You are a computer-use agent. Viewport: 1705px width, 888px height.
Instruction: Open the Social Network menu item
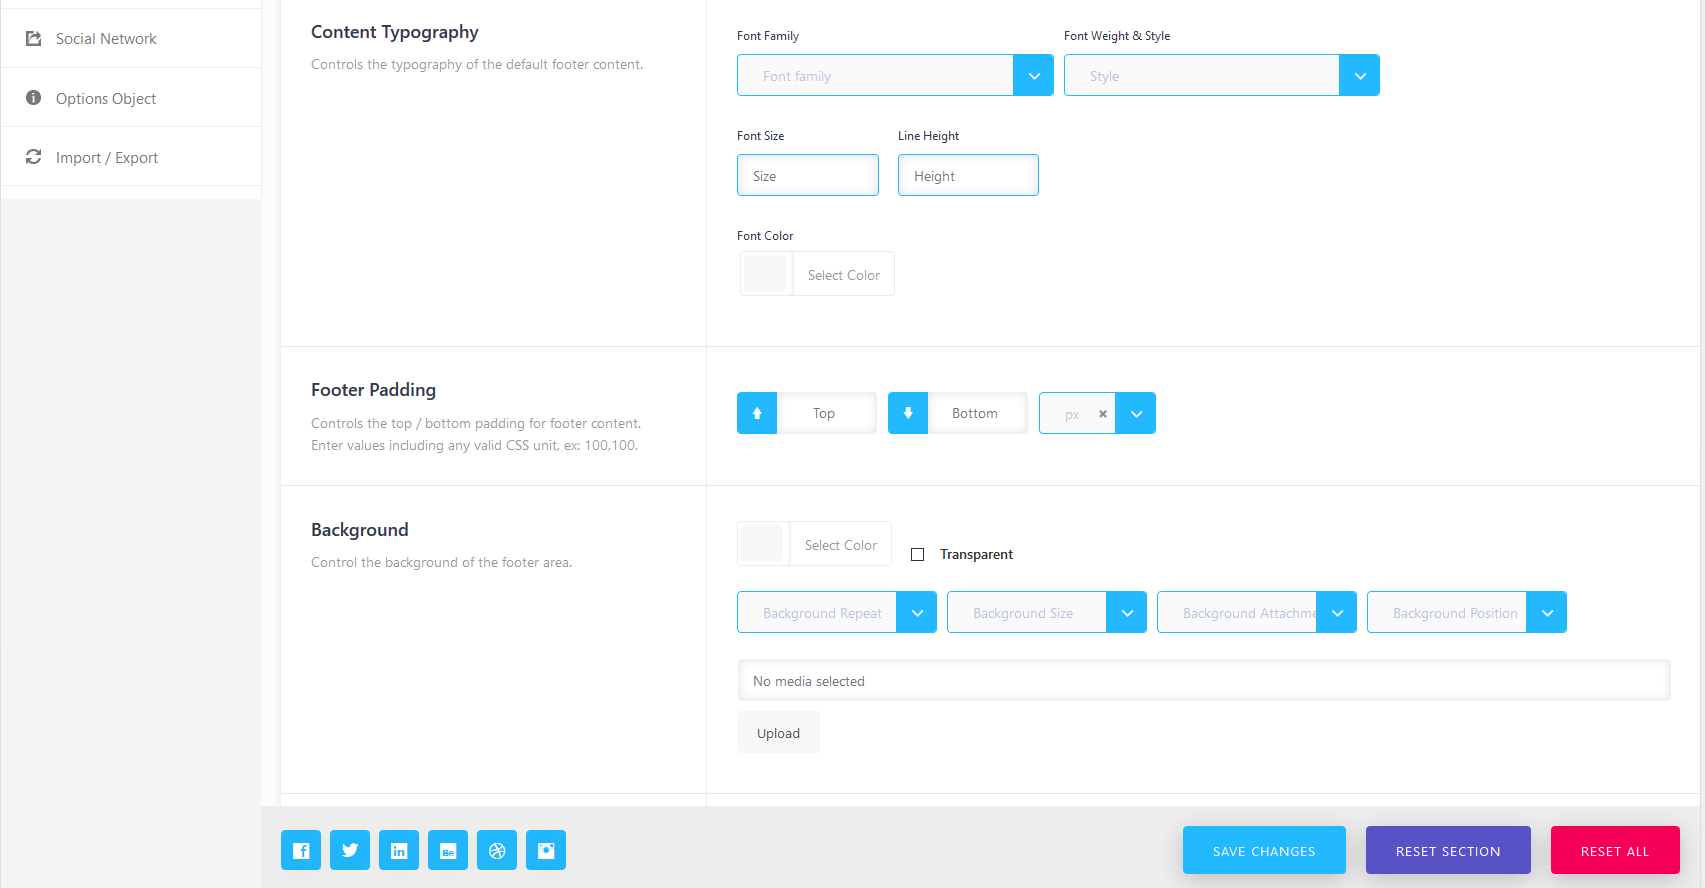(106, 39)
